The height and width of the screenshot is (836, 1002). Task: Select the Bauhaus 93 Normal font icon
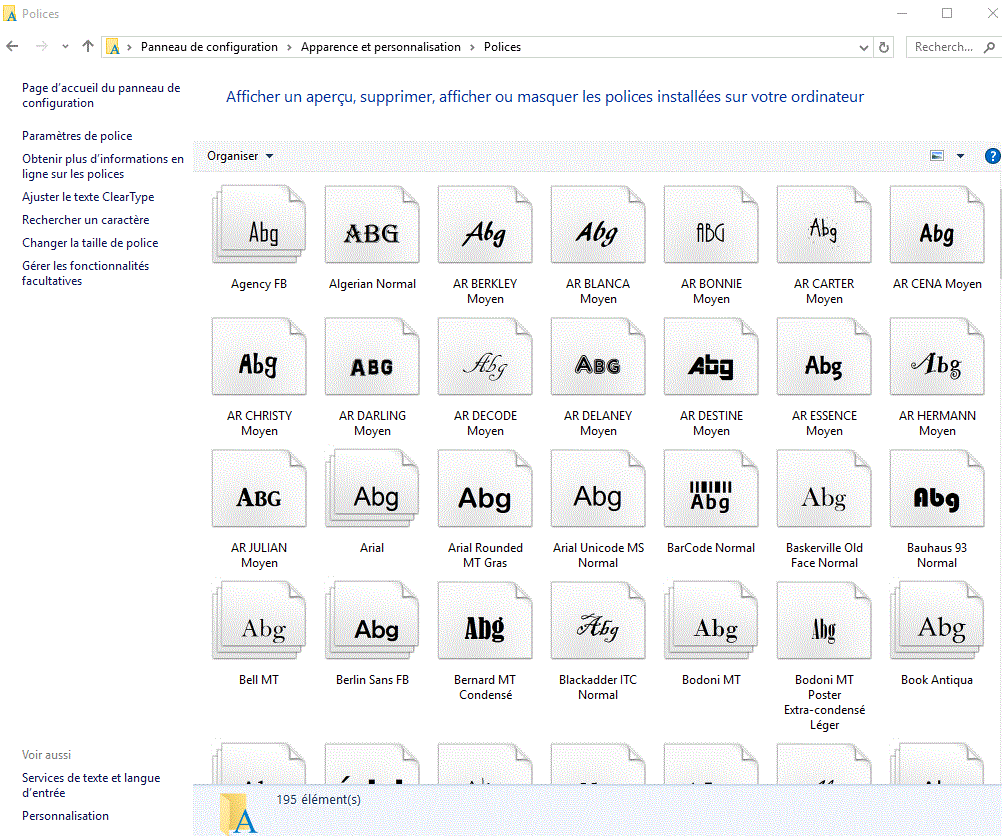click(937, 488)
